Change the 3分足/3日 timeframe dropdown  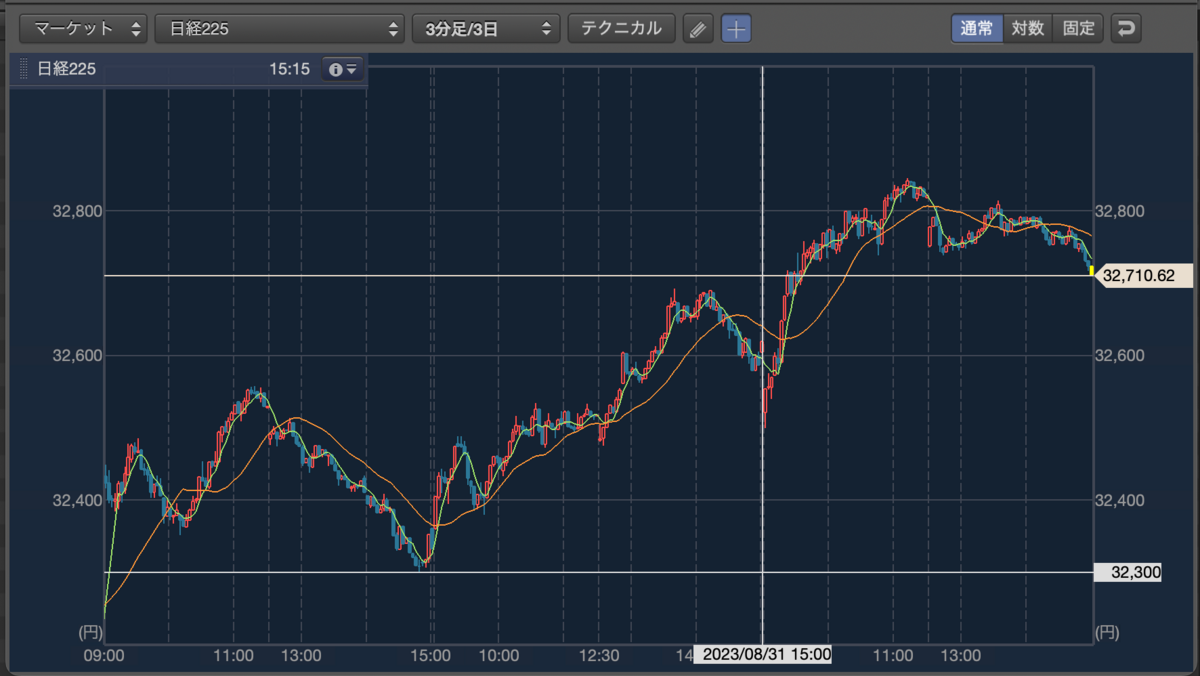486,29
